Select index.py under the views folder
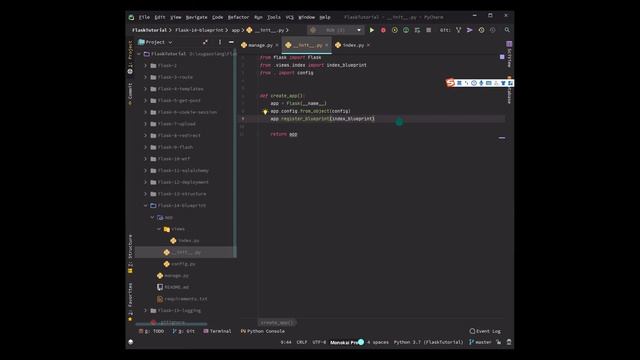This screenshot has height=360, width=640. pyautogui.click(x=189, y=241)
